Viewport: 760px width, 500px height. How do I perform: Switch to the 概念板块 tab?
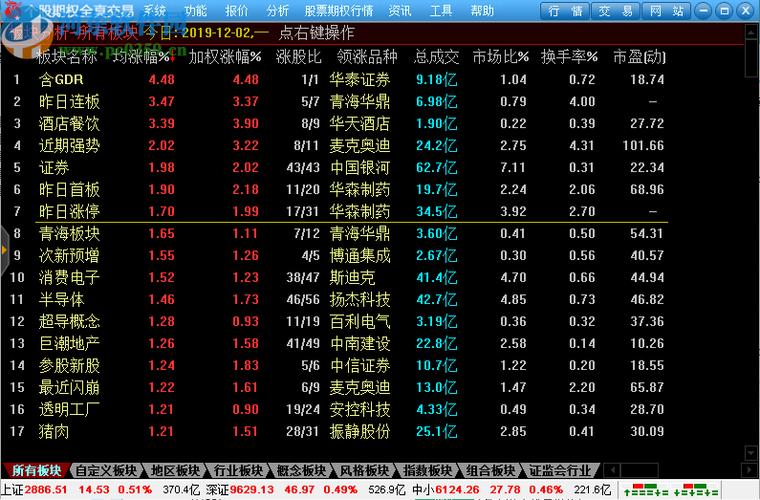301,470
